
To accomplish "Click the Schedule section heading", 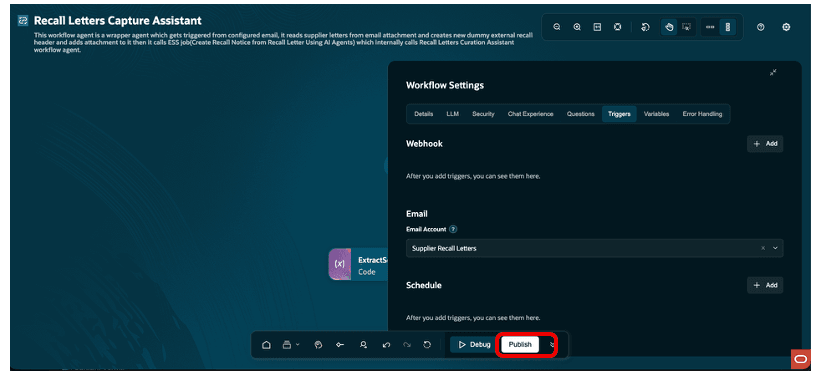I will 424,285.
